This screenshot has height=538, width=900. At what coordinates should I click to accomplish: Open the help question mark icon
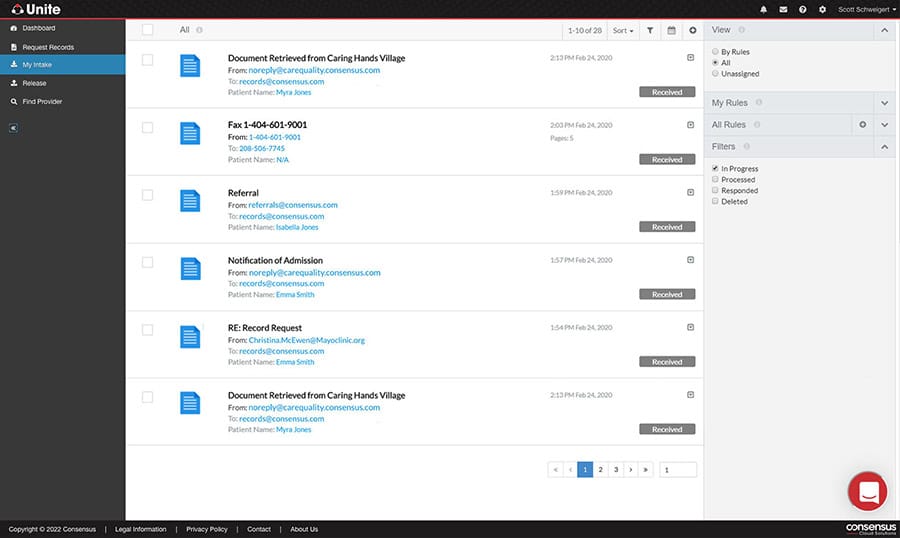pos(802,9)
